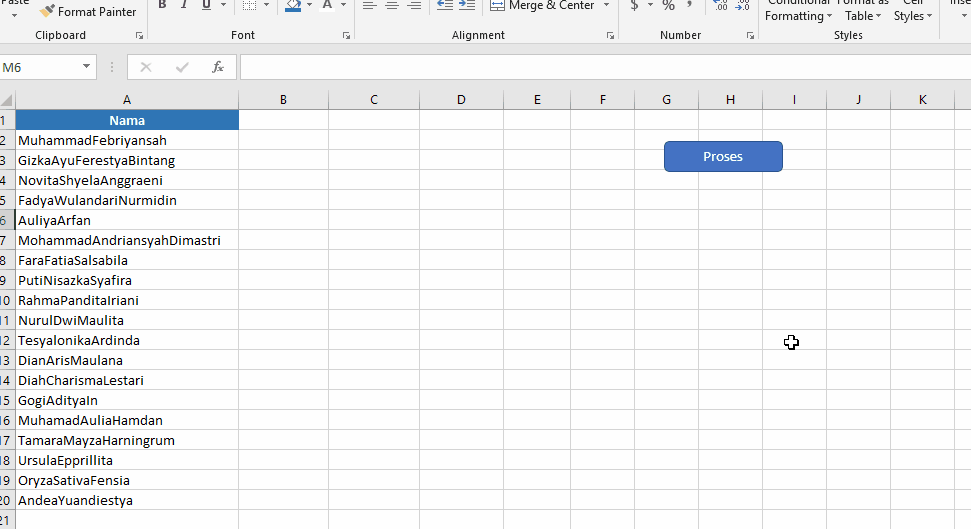
Task: Click the Cancel entry X icon
Action: click(146, 67)
